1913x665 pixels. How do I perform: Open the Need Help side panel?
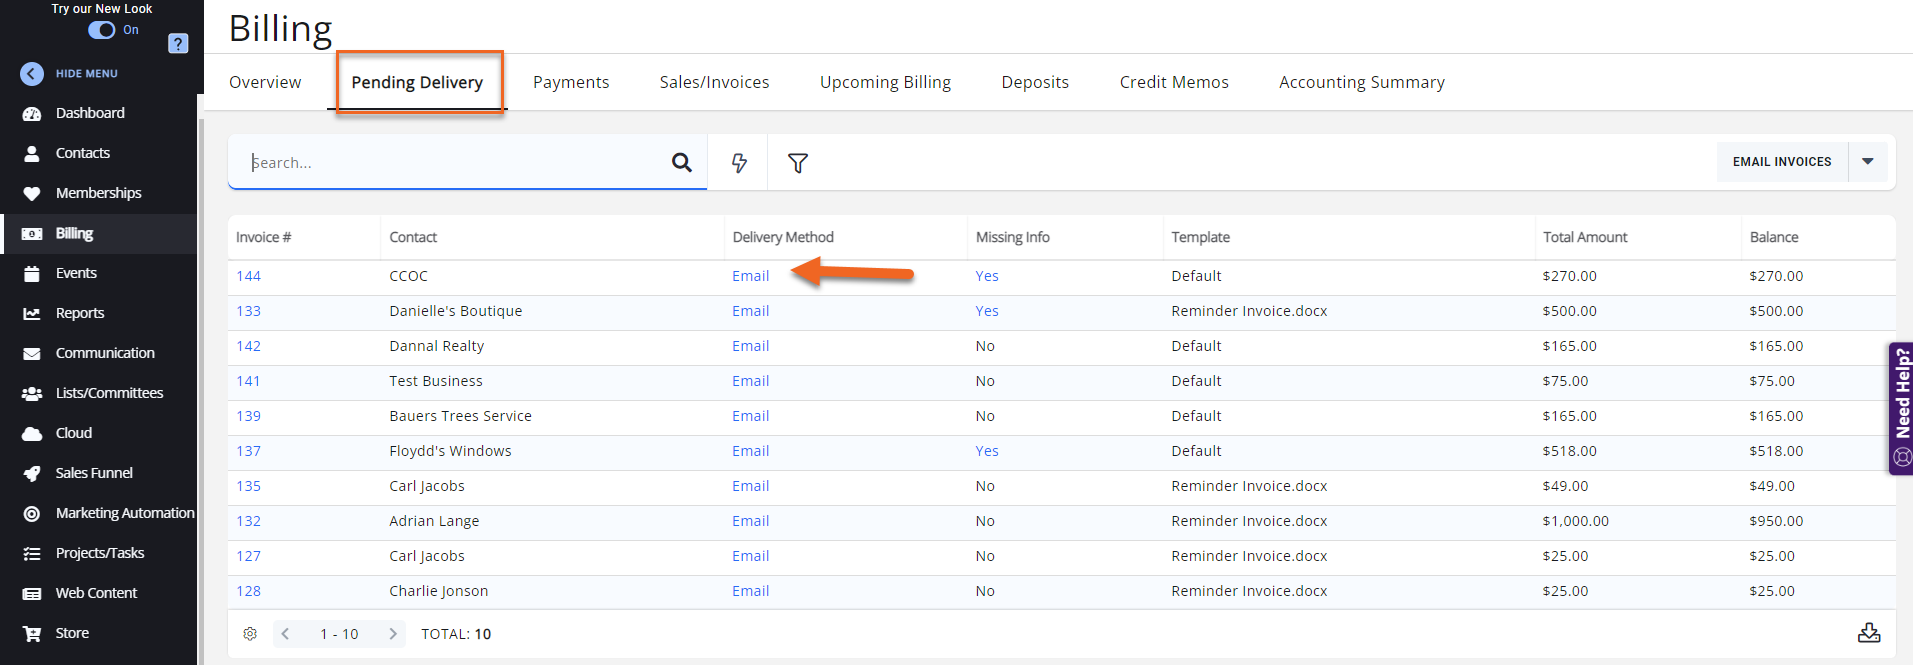coord(1900,408)
